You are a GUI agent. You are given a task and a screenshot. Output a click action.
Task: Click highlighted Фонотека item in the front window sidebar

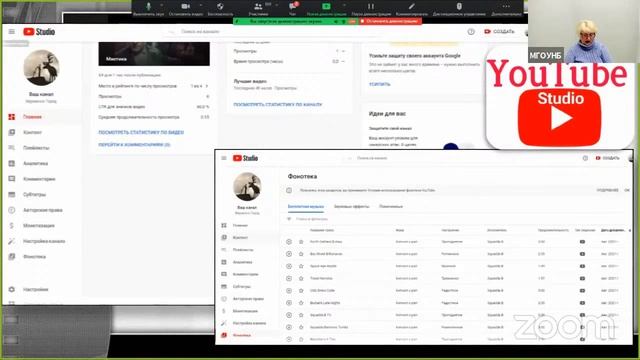pyautogui.click(x=242, y=336)
